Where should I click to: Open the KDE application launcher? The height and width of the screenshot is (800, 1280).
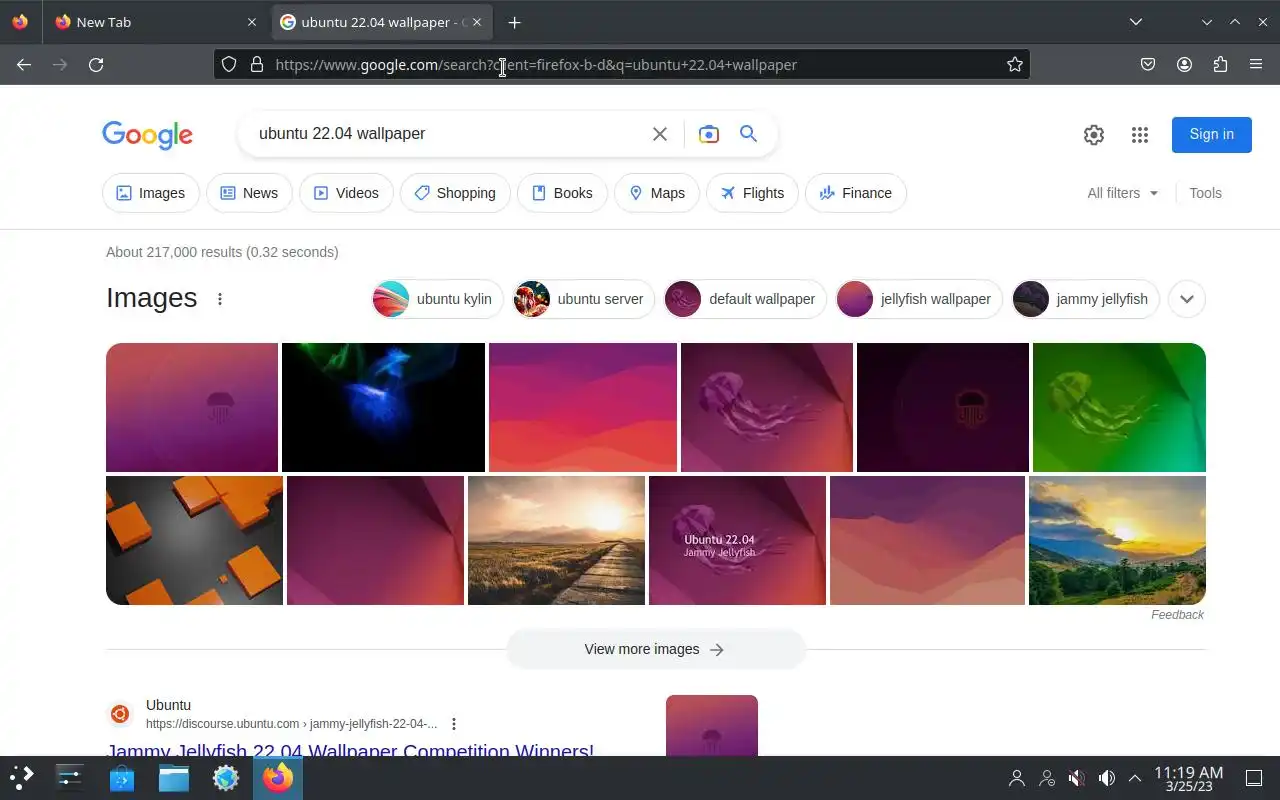(21, 777)
